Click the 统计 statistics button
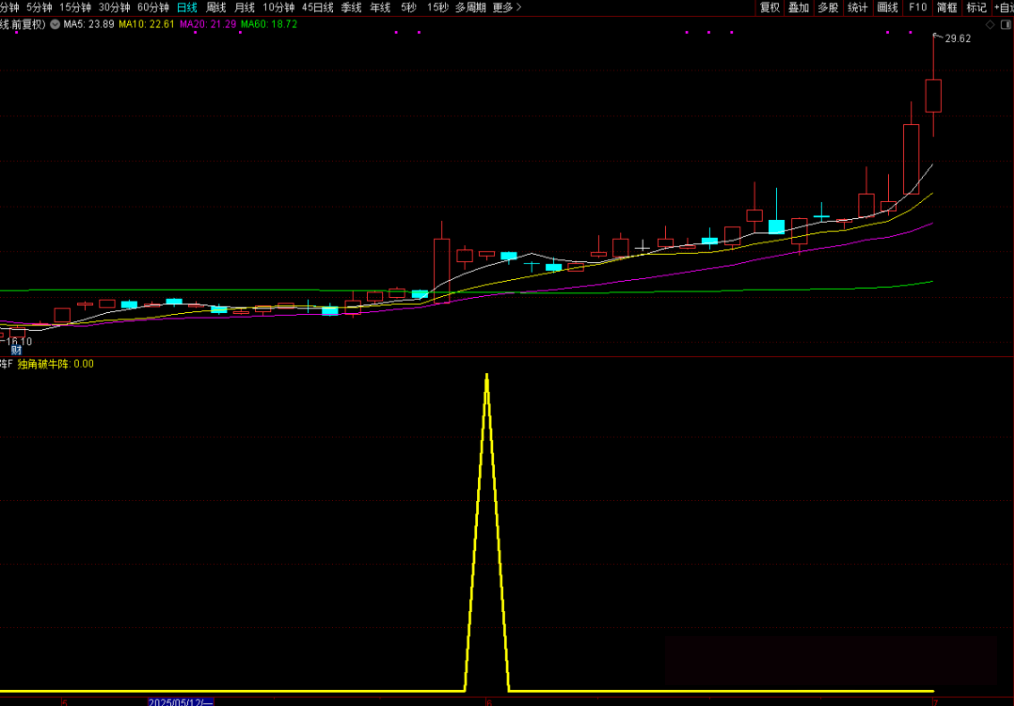The height and width of the screenshot is (706, 1014). coord(857,7)
